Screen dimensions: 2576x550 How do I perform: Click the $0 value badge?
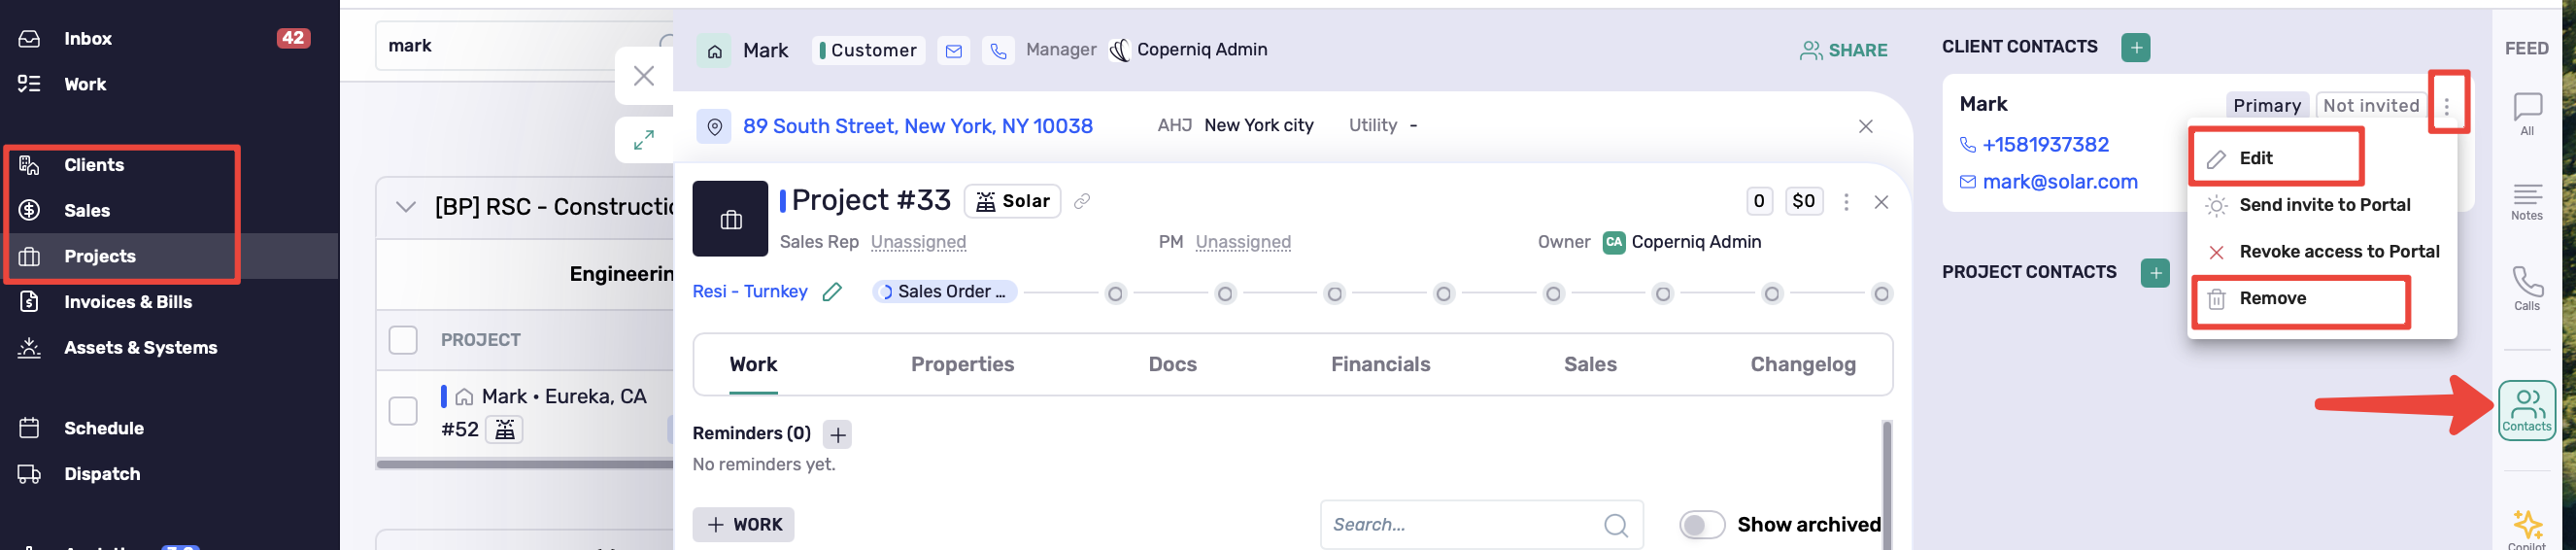tap(1803, 201)
